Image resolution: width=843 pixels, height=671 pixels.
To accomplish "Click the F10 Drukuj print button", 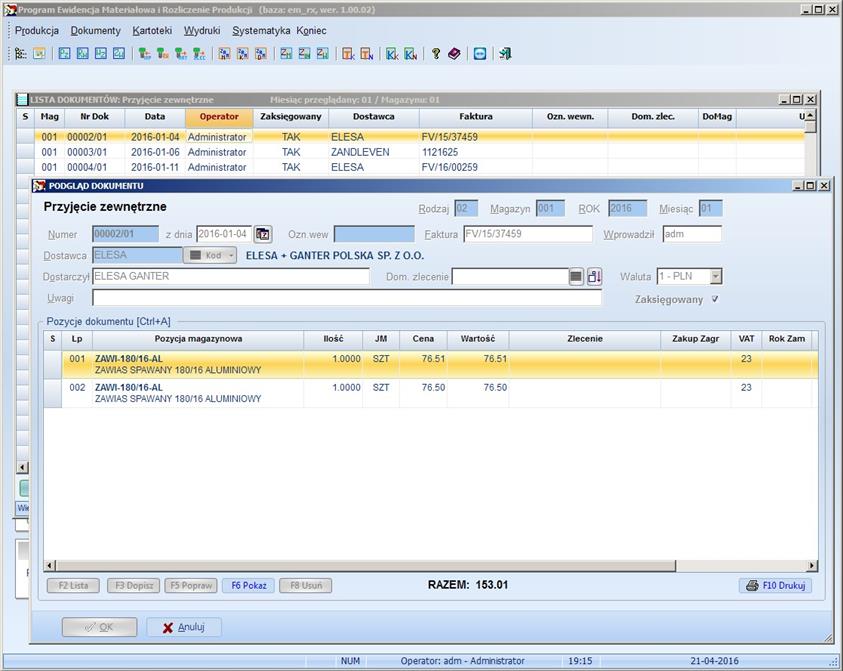I will click(775, 585).
